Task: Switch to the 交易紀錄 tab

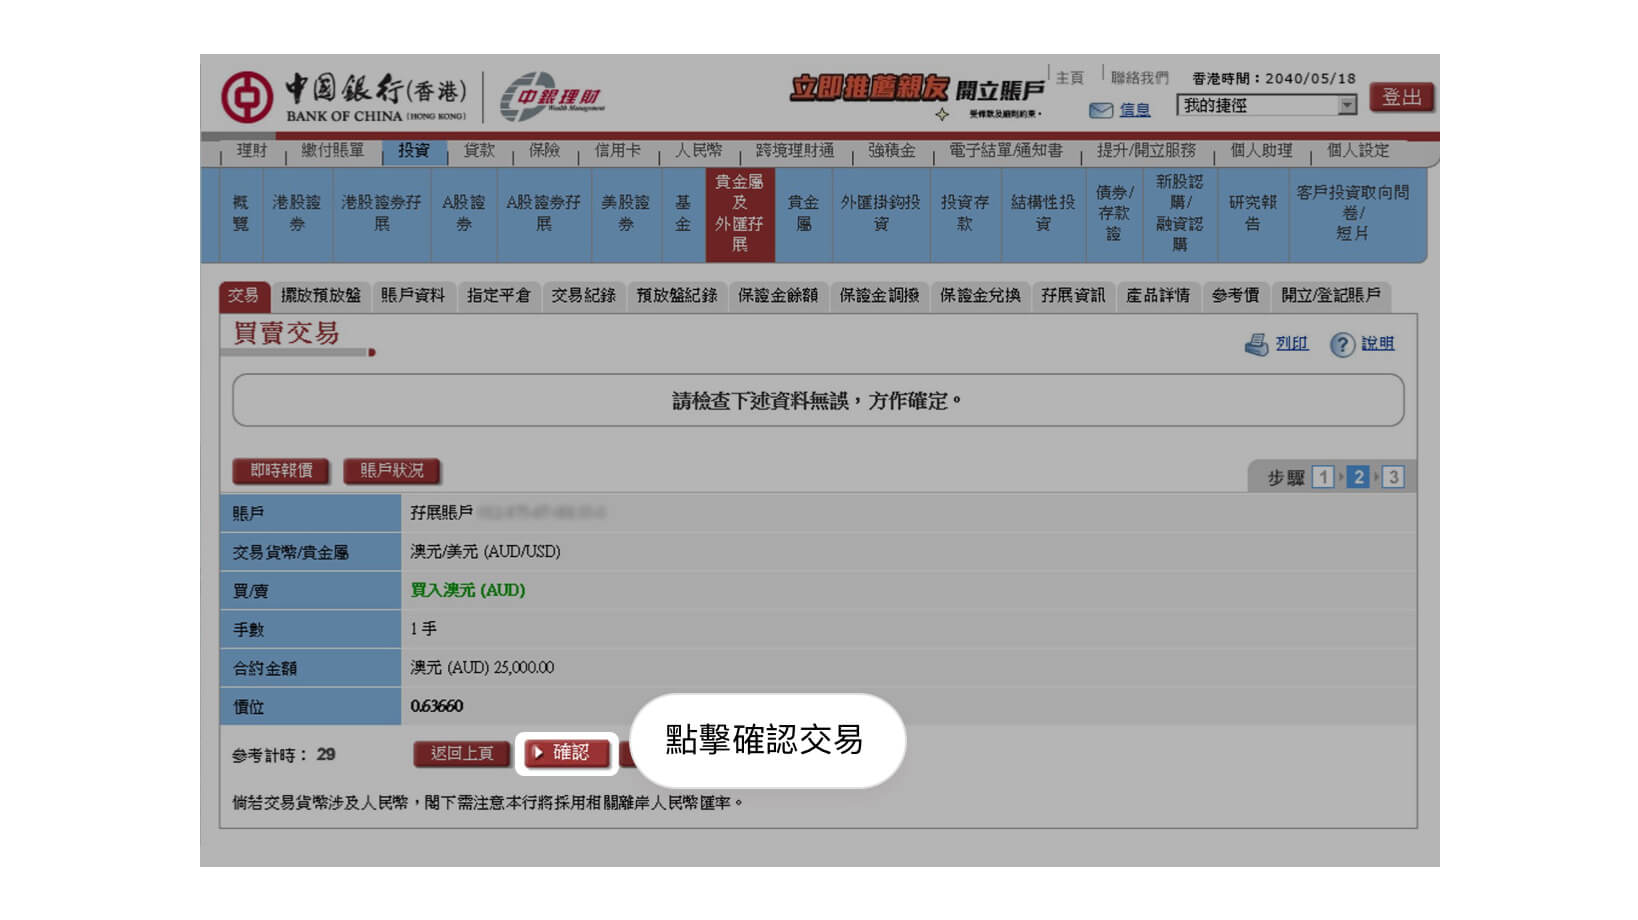Action: [x=583, y=295]
